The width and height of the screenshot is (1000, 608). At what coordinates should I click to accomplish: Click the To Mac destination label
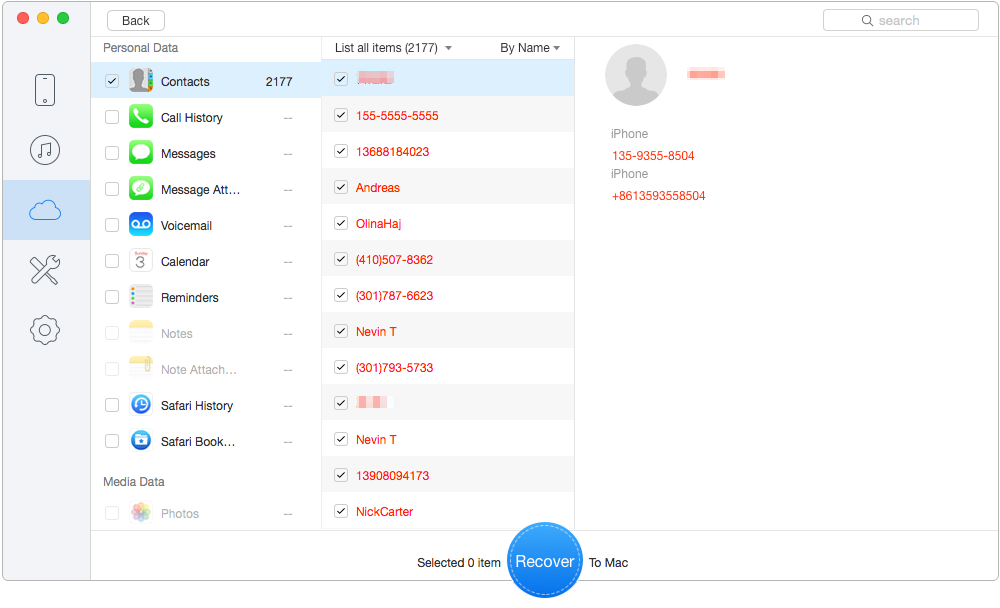pos(608,563)
